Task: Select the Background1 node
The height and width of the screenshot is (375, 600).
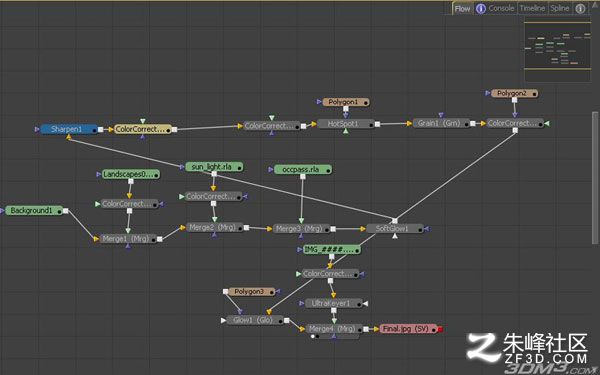Action: click(x=34, y=210)
